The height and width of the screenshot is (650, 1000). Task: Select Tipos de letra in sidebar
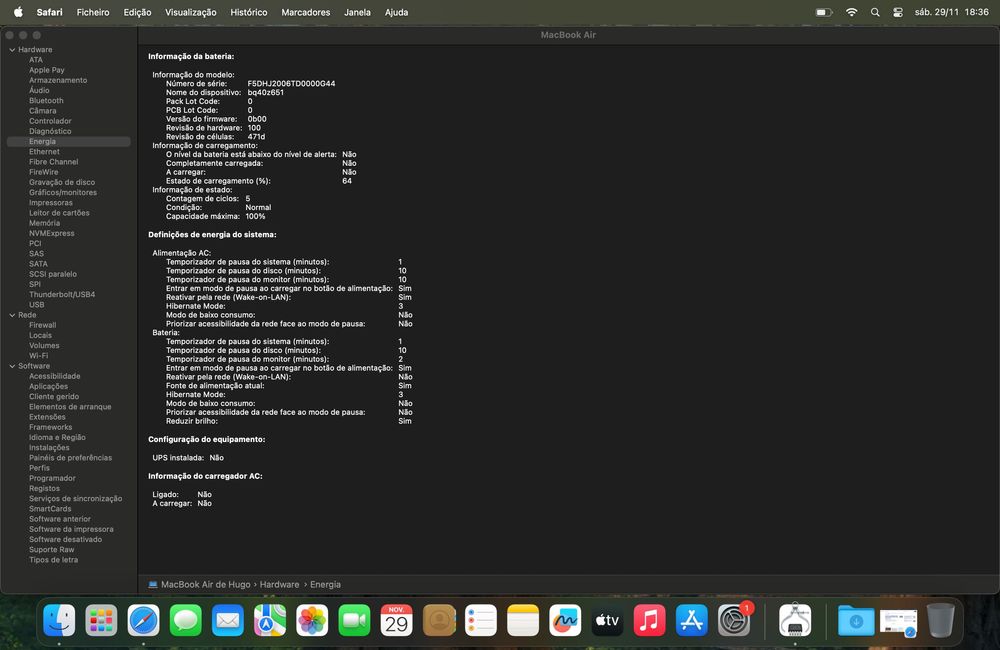pos(53,560)
